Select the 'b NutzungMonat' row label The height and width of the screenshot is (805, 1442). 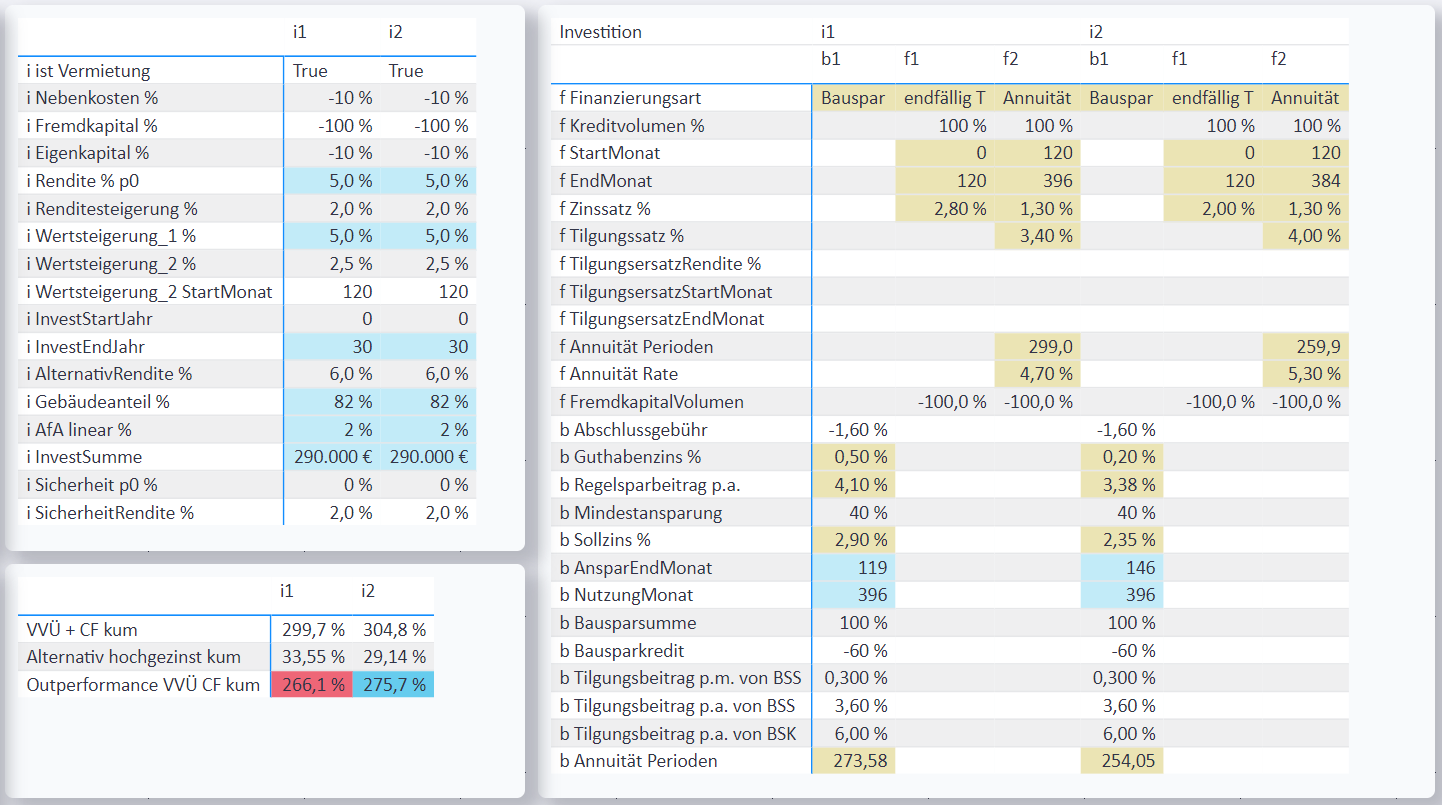pyautogui.click(x=626, y=595)
